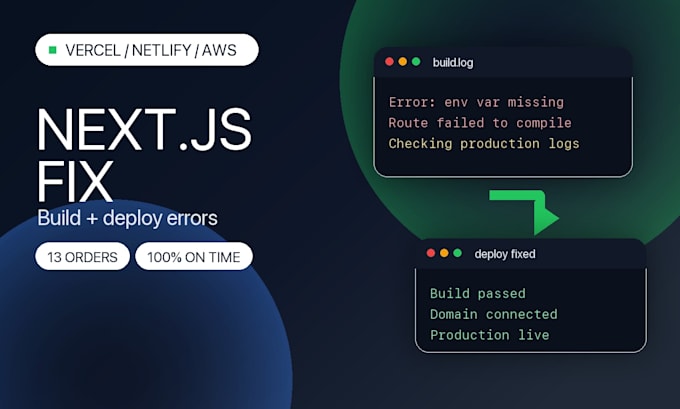Close the build.log window via red dot
This screenshot has width=680, height=409.
click(x=389, y=62)
